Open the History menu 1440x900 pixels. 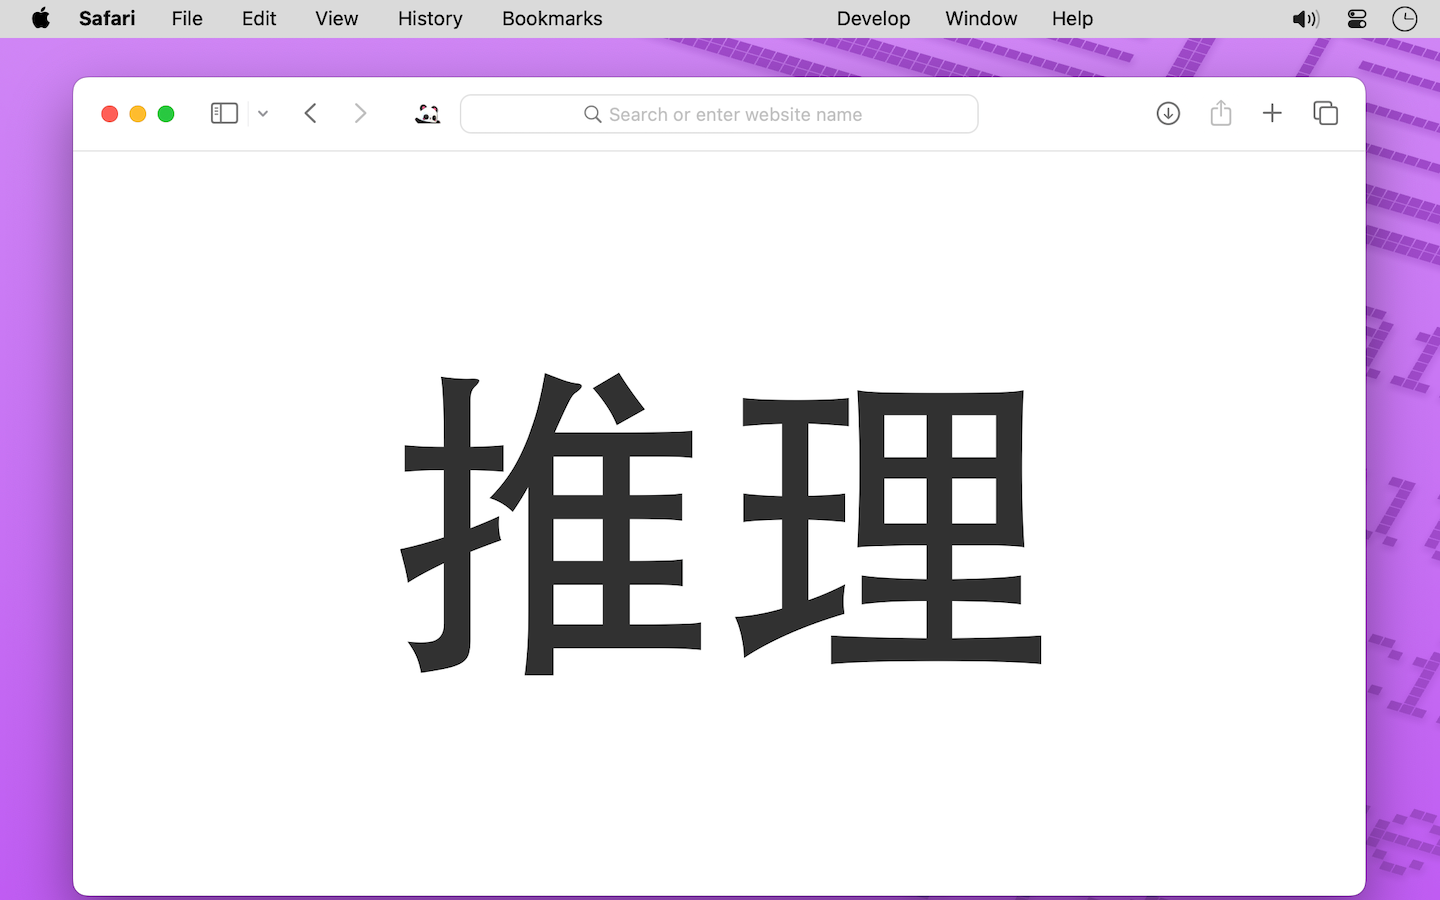tap(430, 18)
